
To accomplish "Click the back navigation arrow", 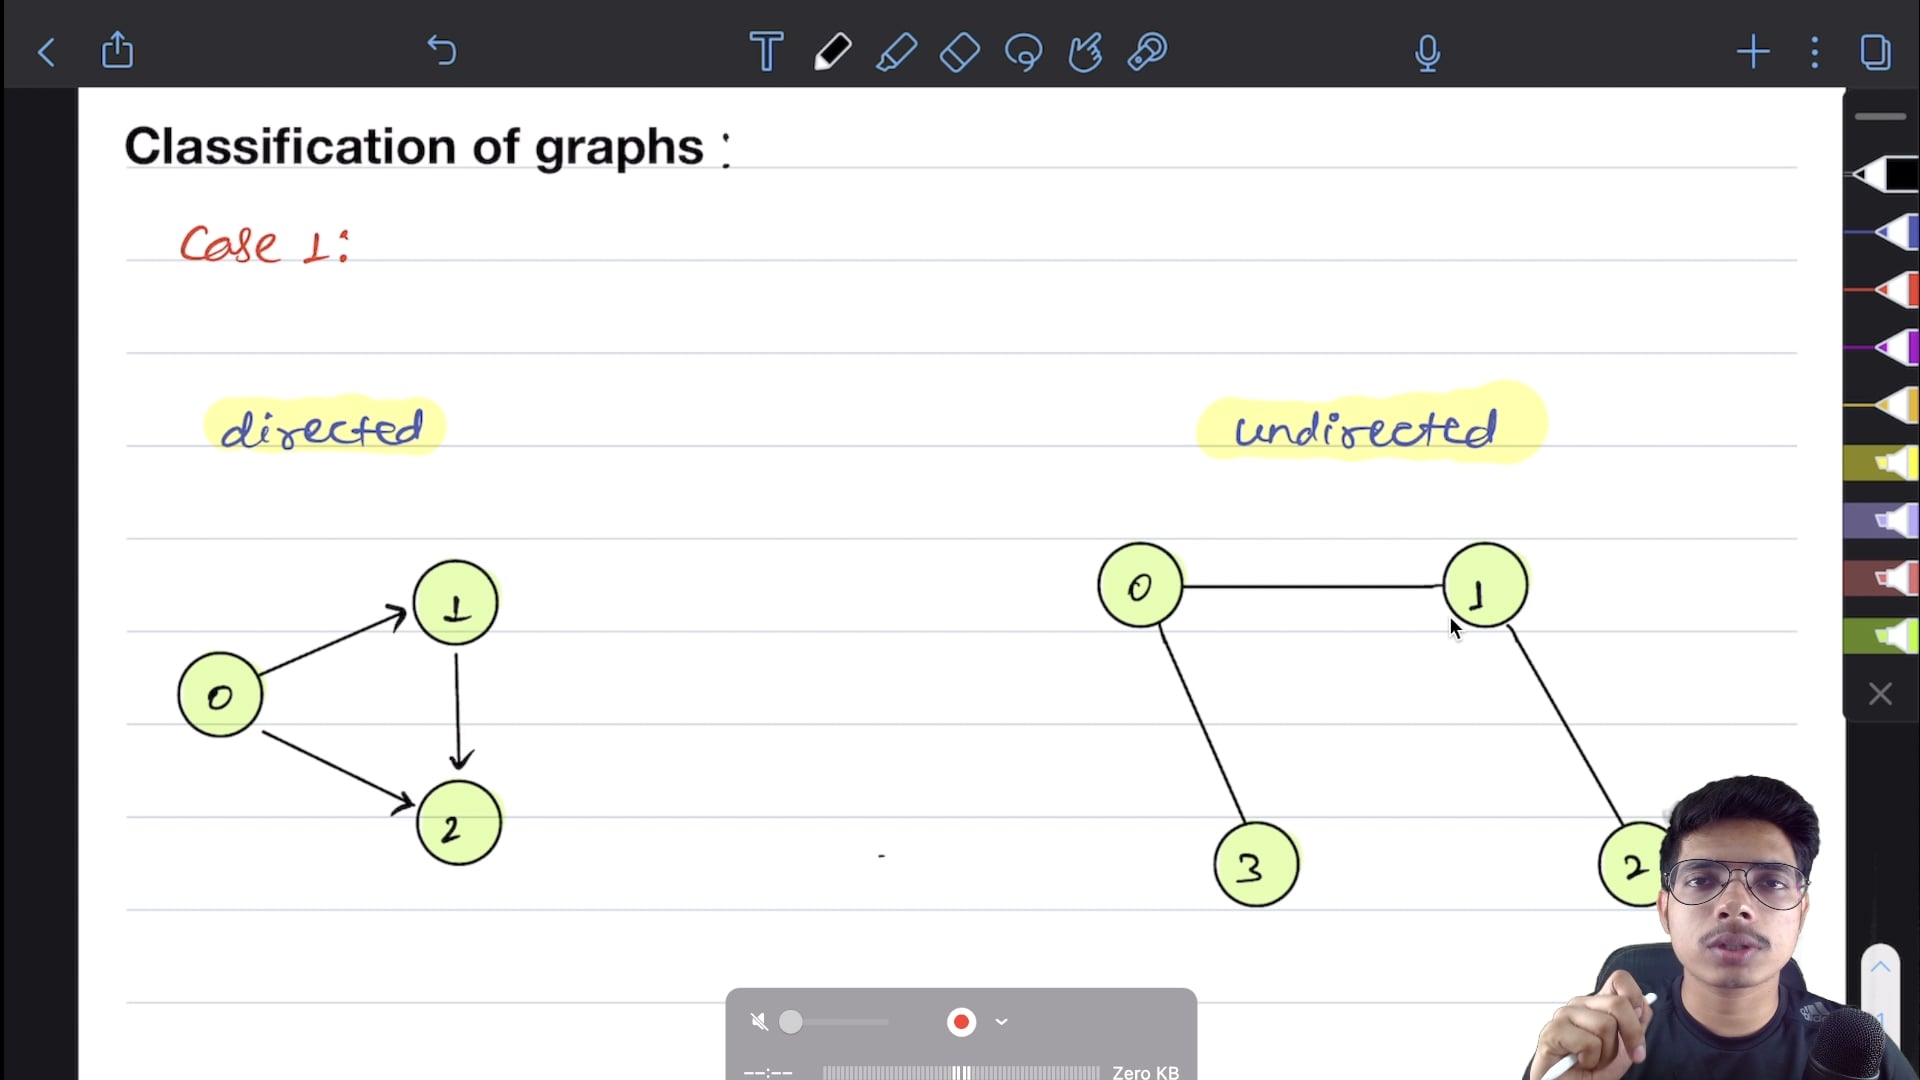I will click(46, 51).
